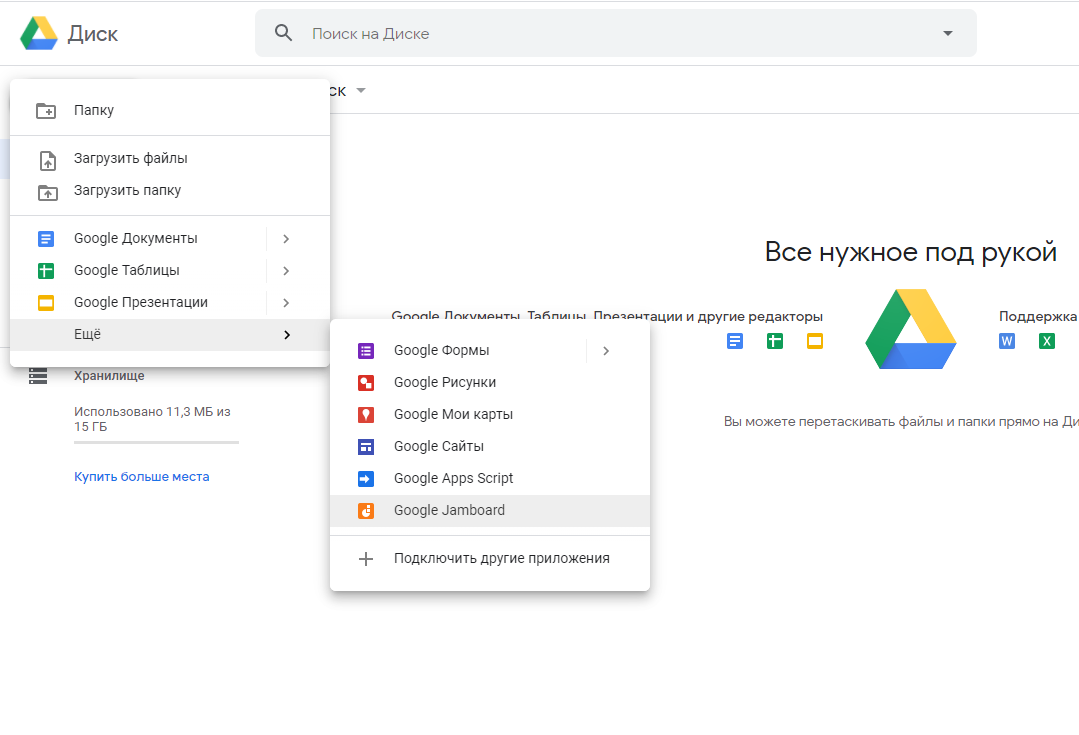Click the Использовано 11,3 МБ из 15 ГБ text
Screen dimensions: 1079x735
[152, 419]
